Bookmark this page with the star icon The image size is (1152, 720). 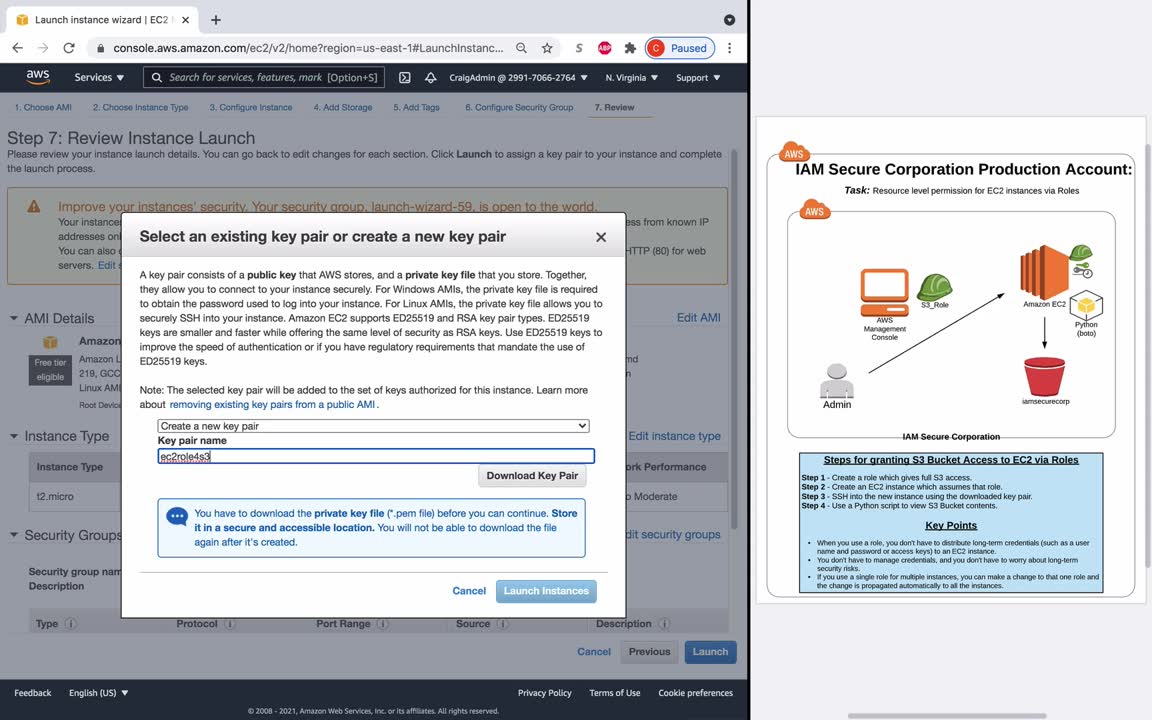[547, 48]
